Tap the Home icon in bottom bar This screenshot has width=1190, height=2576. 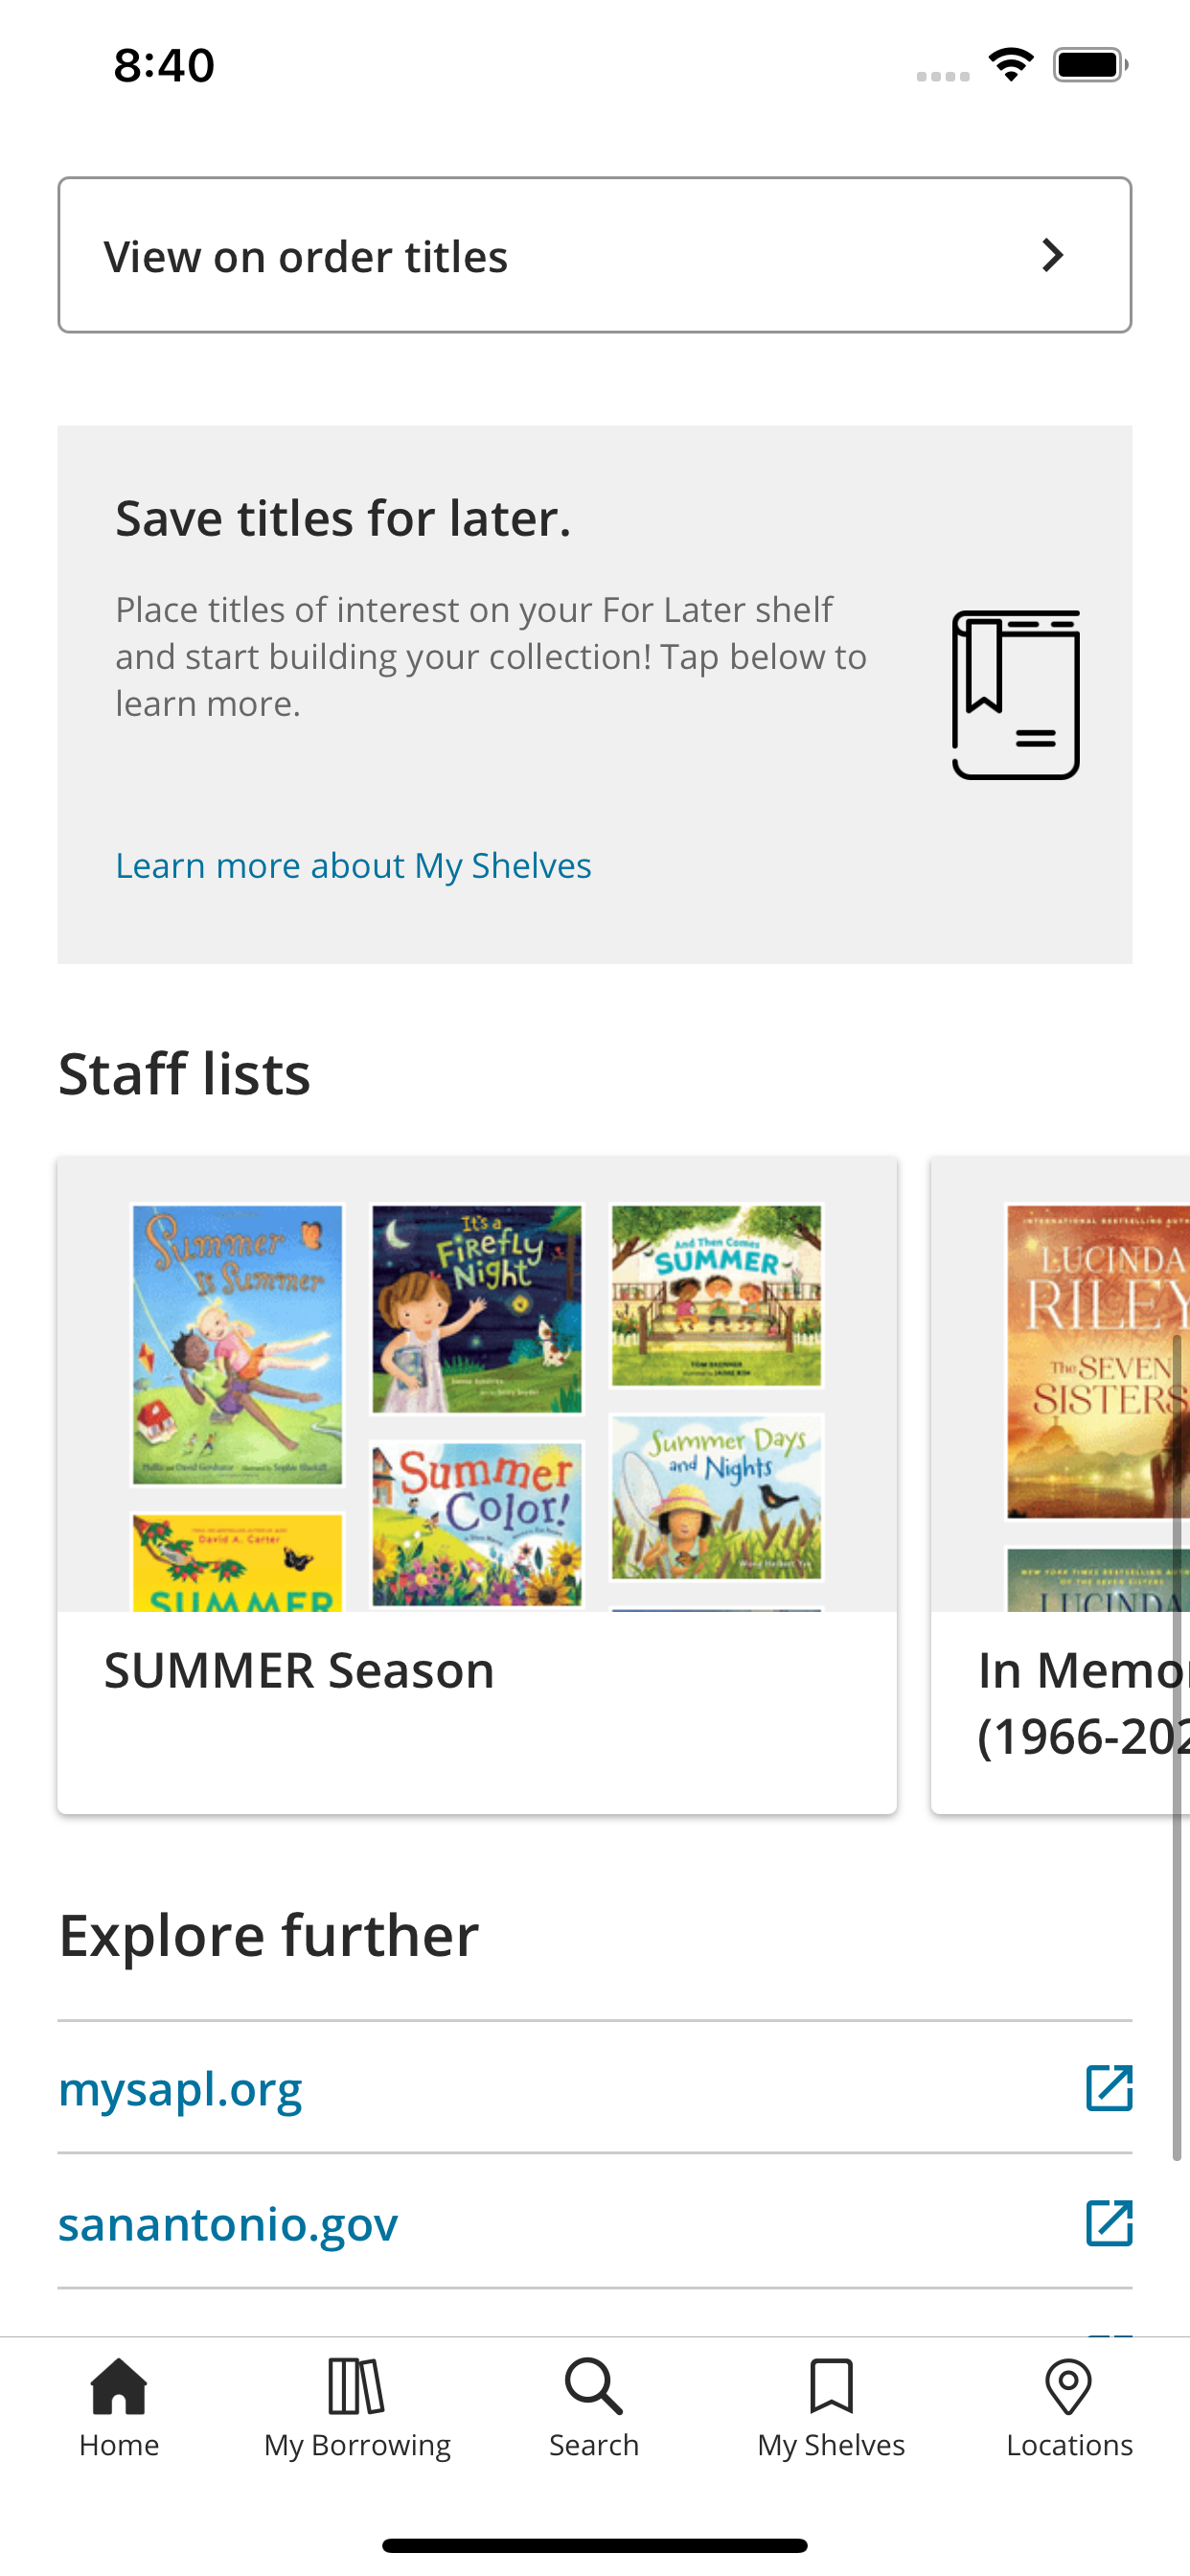click(x=119, y=2386)
